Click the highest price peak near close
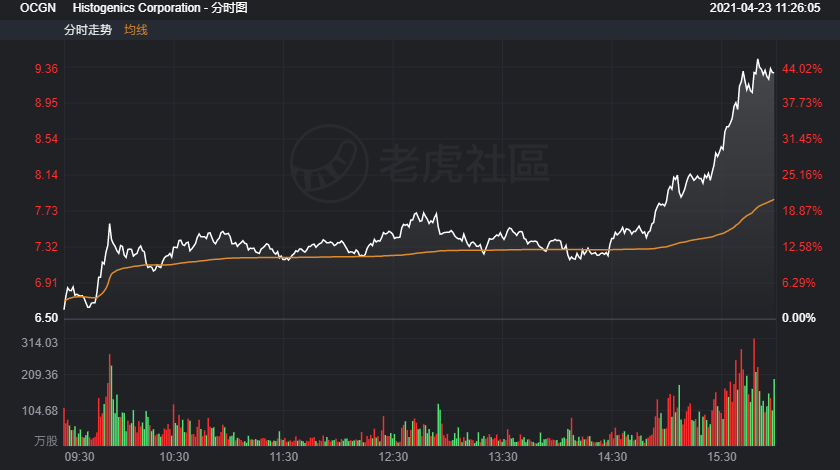Image resolution: width=840 pixels, height=470 pixels. [x=758, y=61]
